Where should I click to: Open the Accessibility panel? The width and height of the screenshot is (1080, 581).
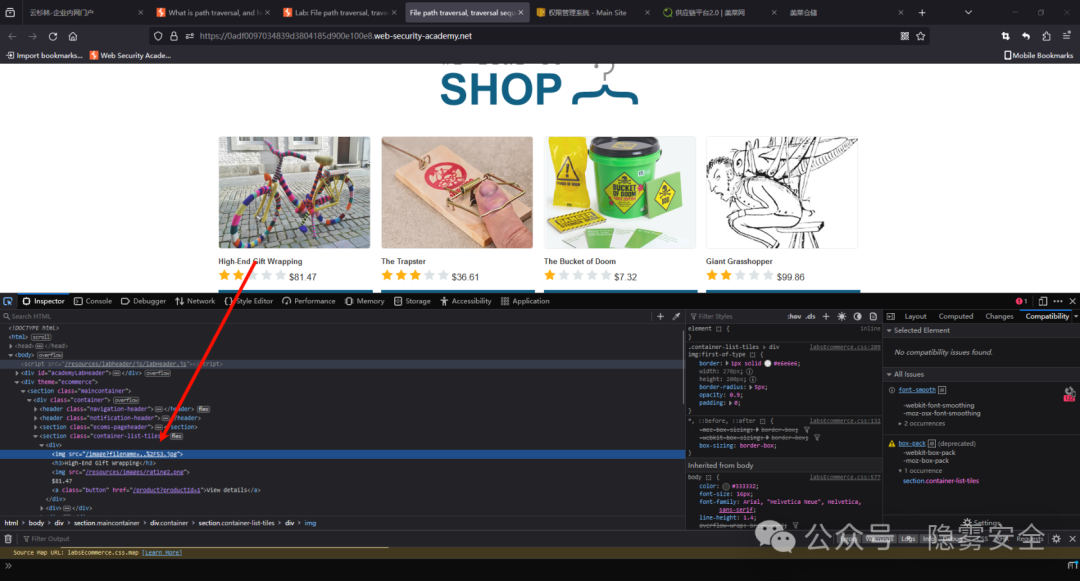coord(466,302)
